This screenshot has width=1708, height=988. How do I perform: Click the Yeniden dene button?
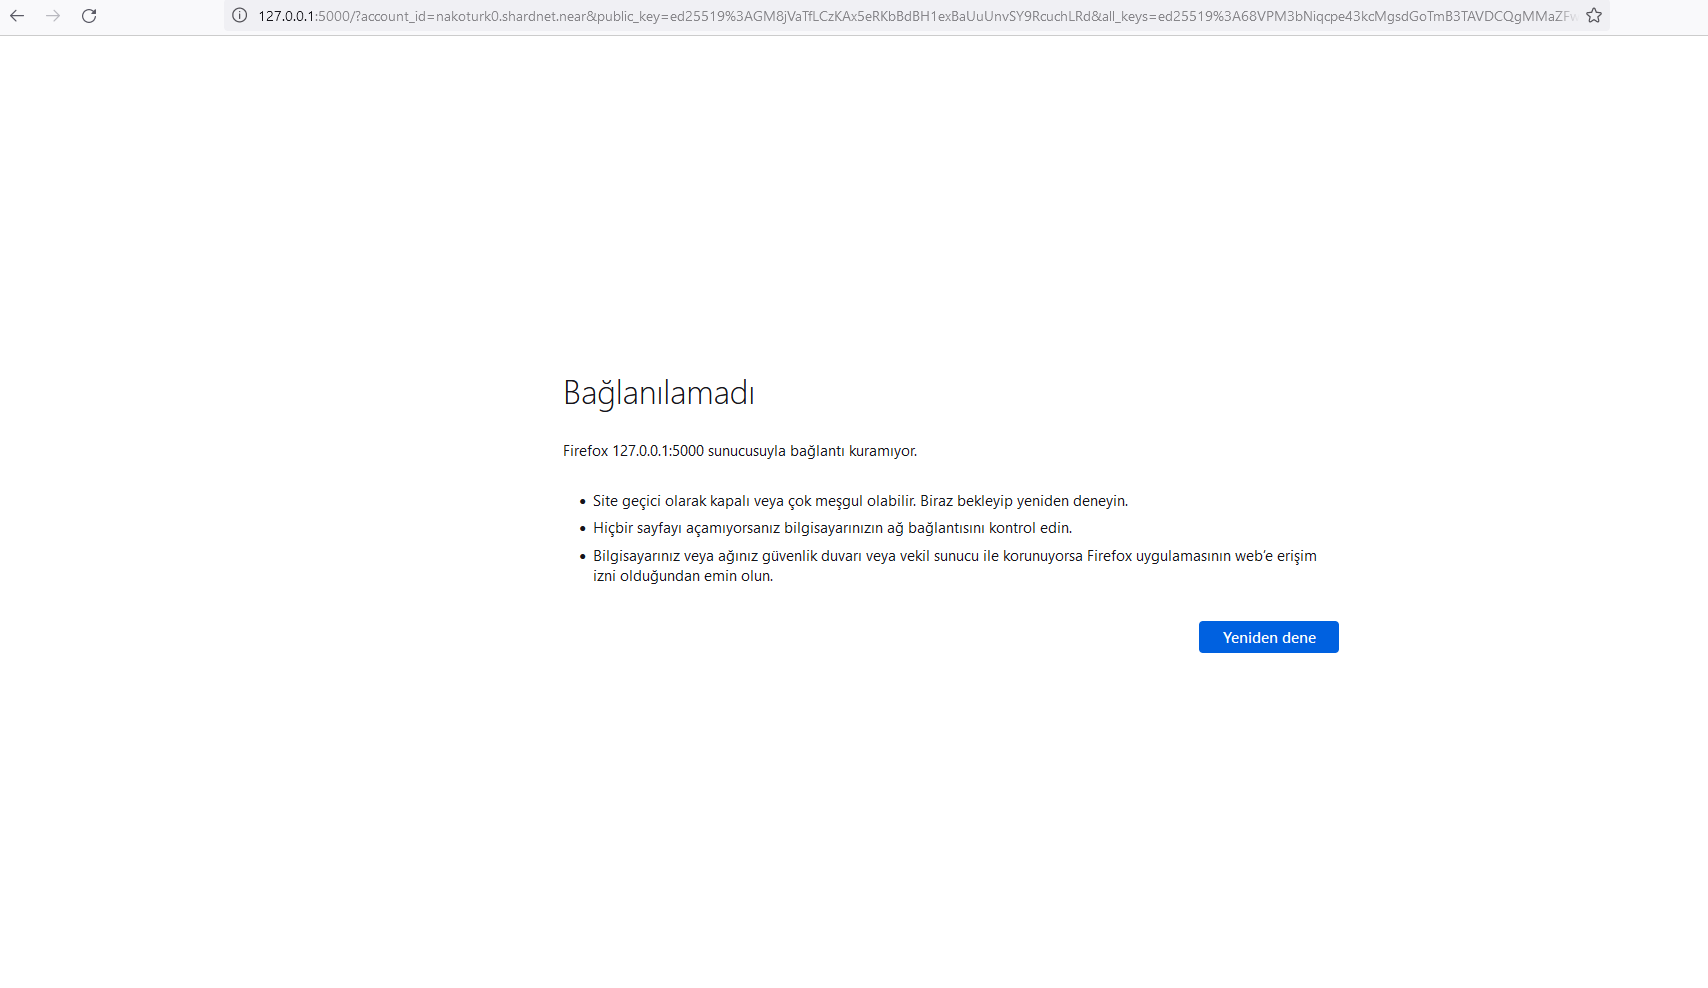1269,637
